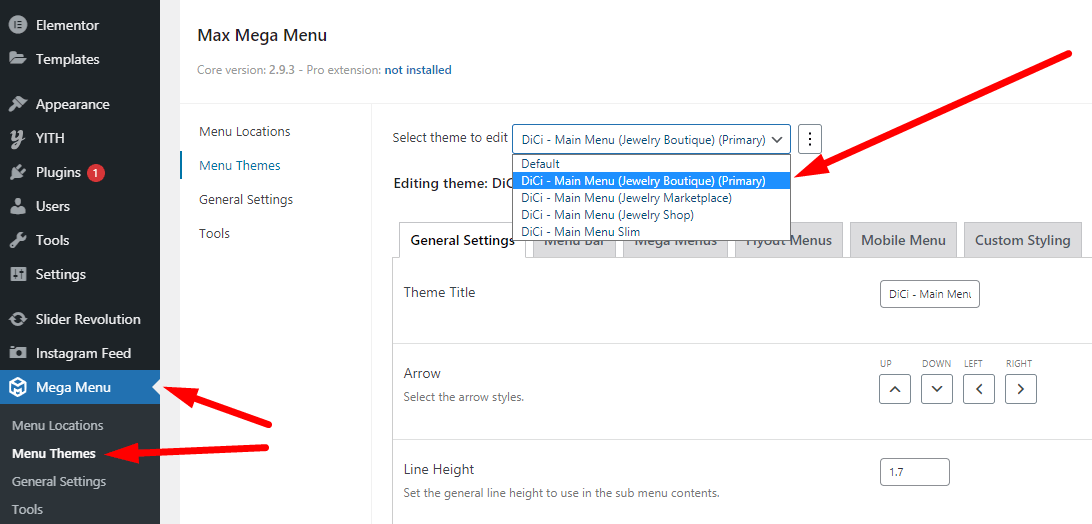
Task: Open the Select theme to edit dropdown
Action: click(x=651, y=139)
